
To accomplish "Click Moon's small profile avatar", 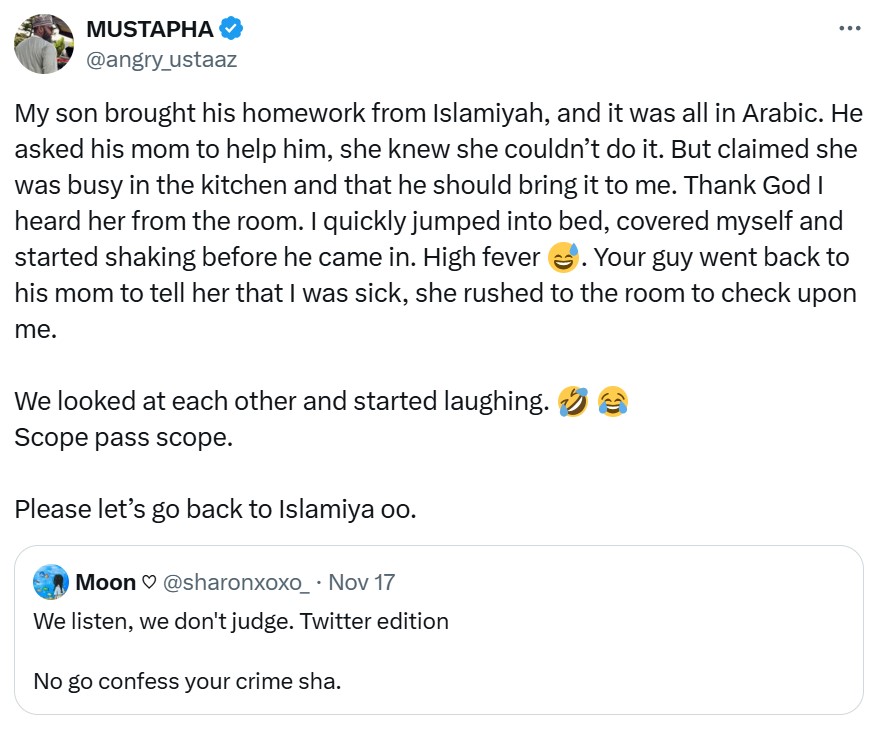I will (x=50, y=582).
